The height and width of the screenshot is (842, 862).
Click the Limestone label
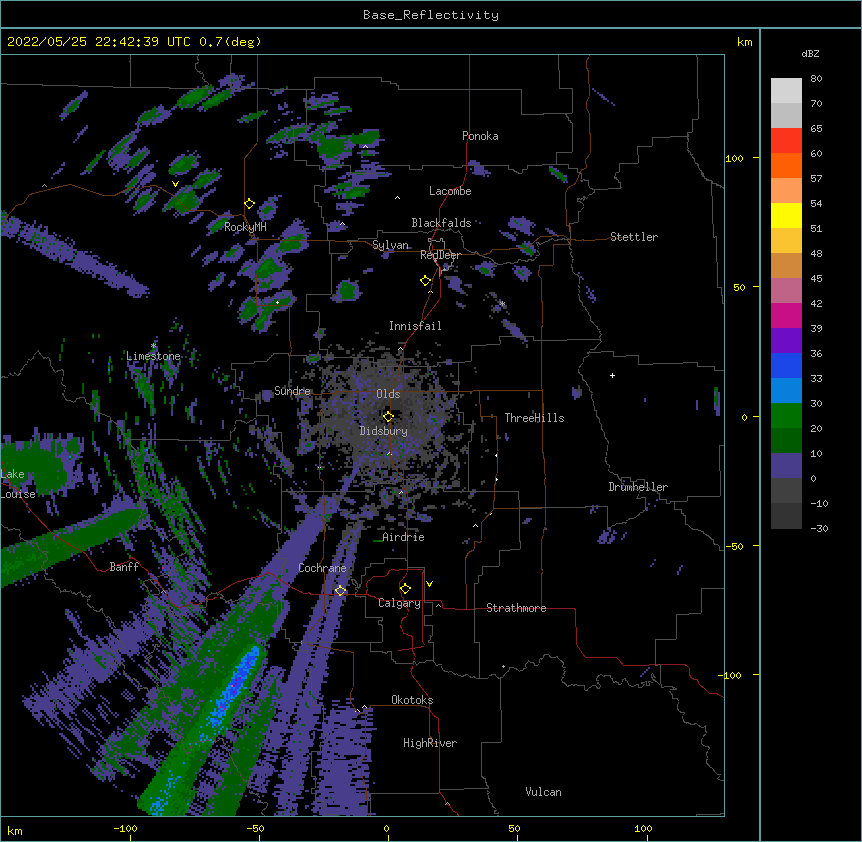click(153, 356)
